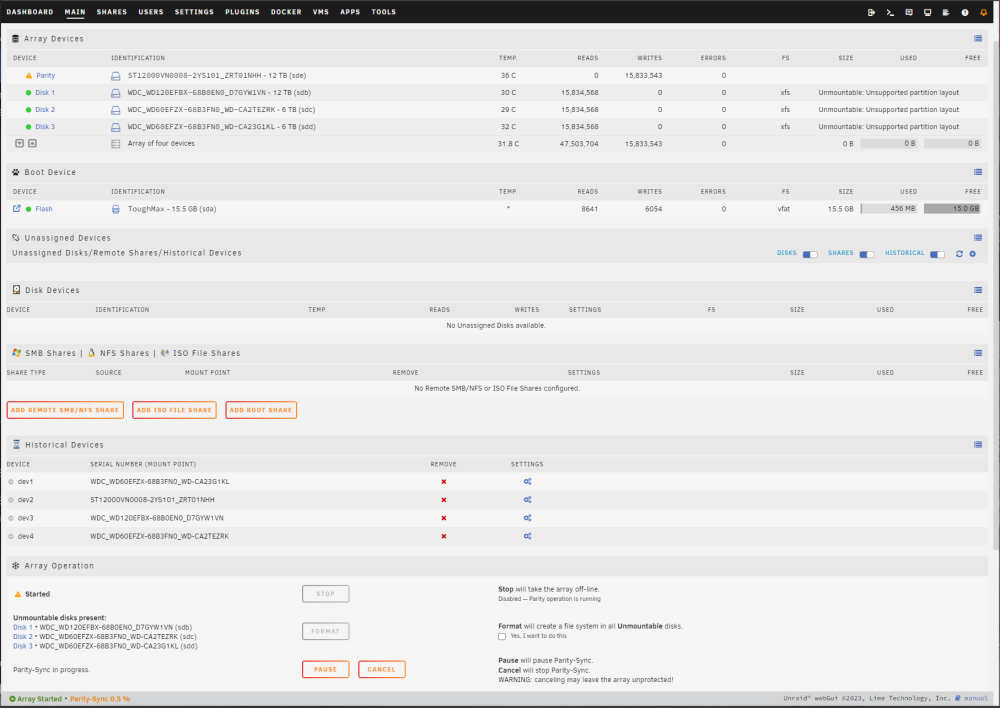Click Add Remote SMB/NFS Share button
This screenshot has height=708, width=1000.
(x=65, y=410)
